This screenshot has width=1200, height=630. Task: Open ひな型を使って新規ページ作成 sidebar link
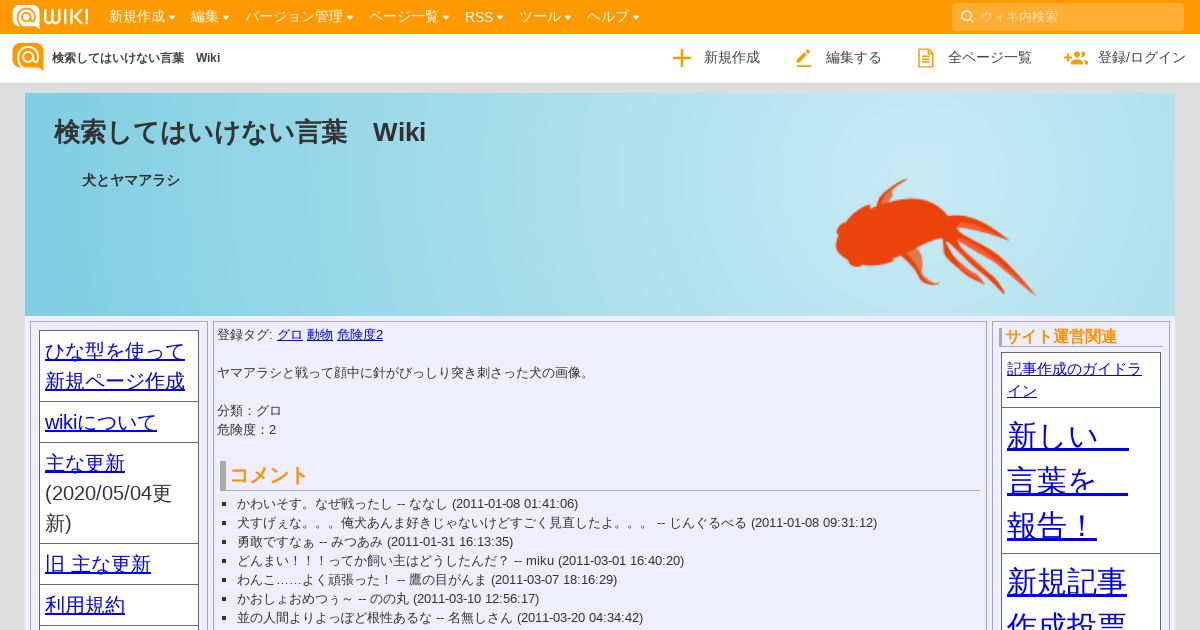point(115,366)
